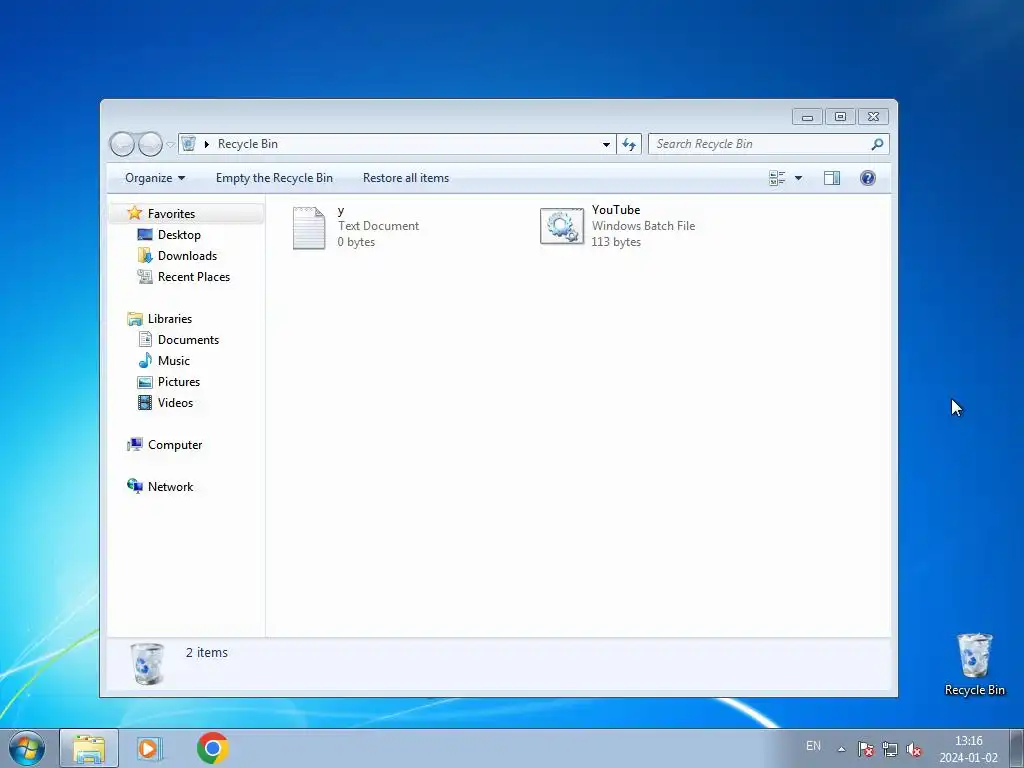Click the Recent Places icon in sidebar
Viewport: 1024px width, 768px height.
click(145, 276)
